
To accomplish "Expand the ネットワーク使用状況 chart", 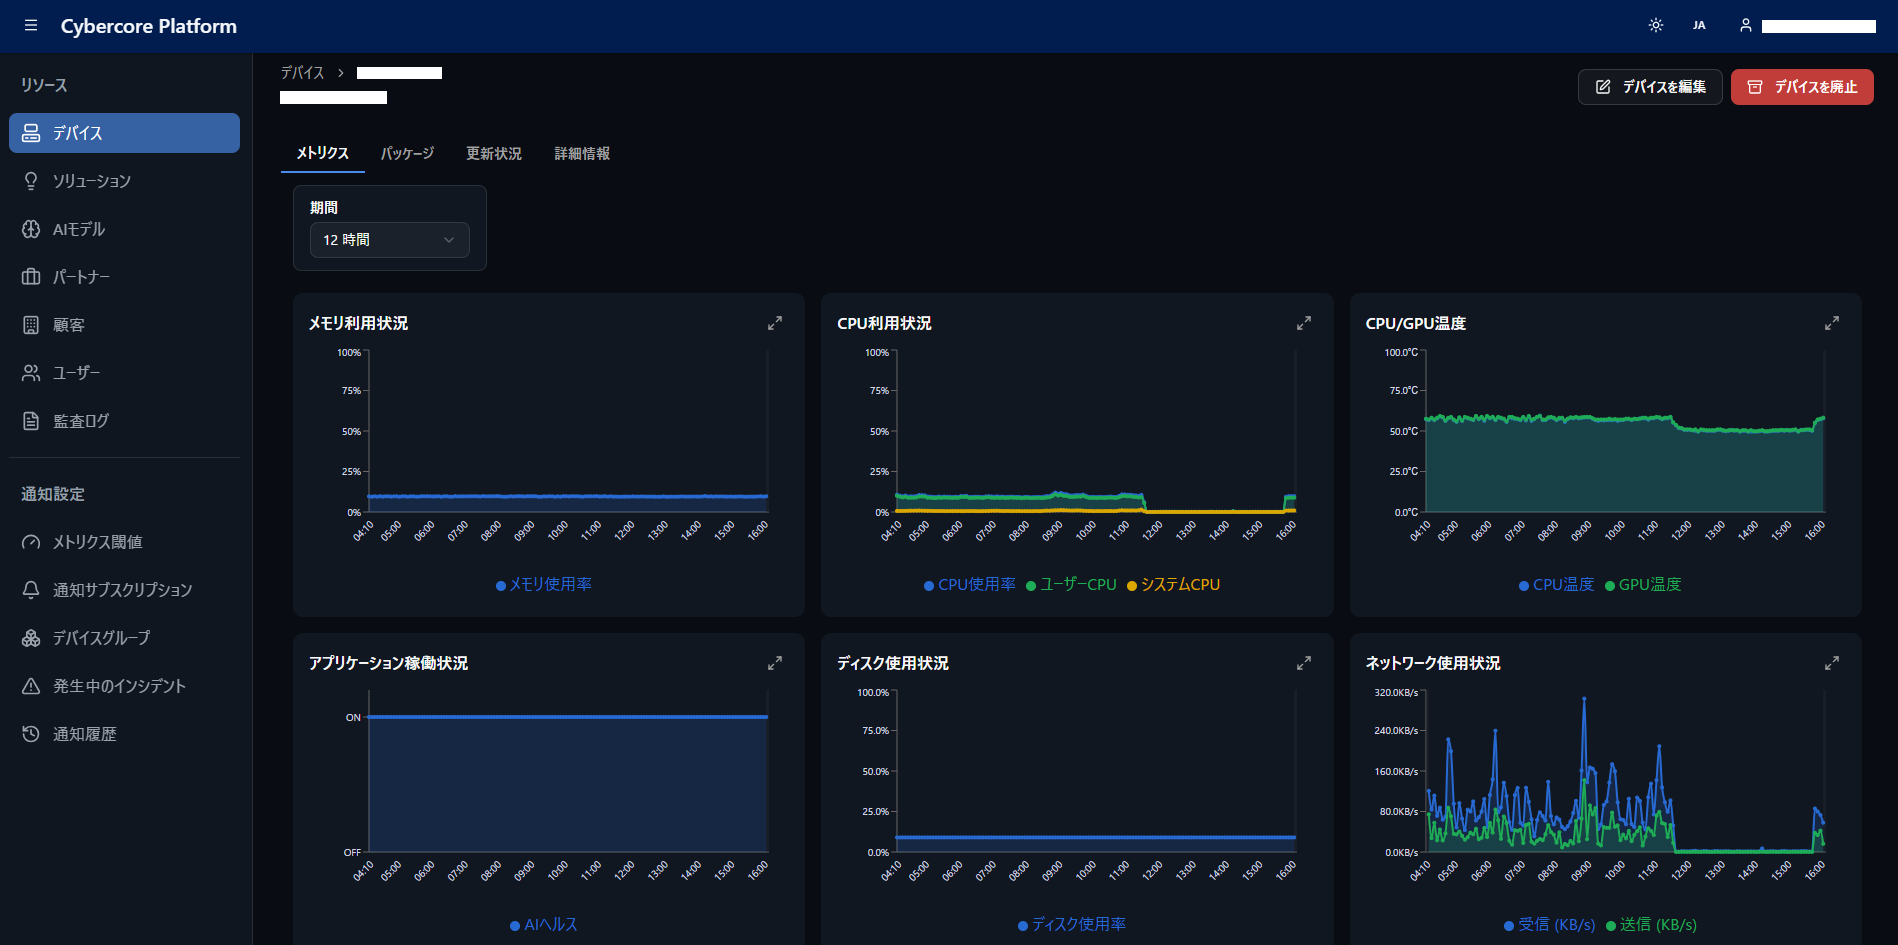I will click(1832, 663).
